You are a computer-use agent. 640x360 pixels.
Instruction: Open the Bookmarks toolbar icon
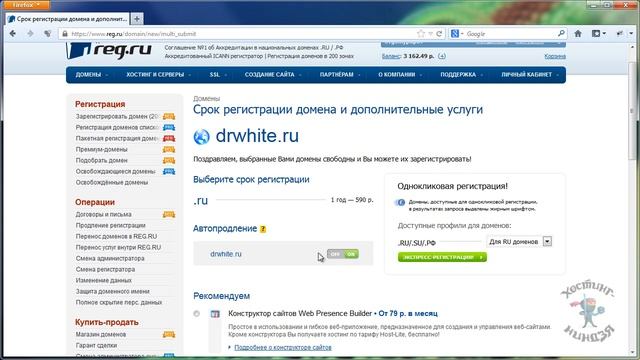(x=599, y=34)
